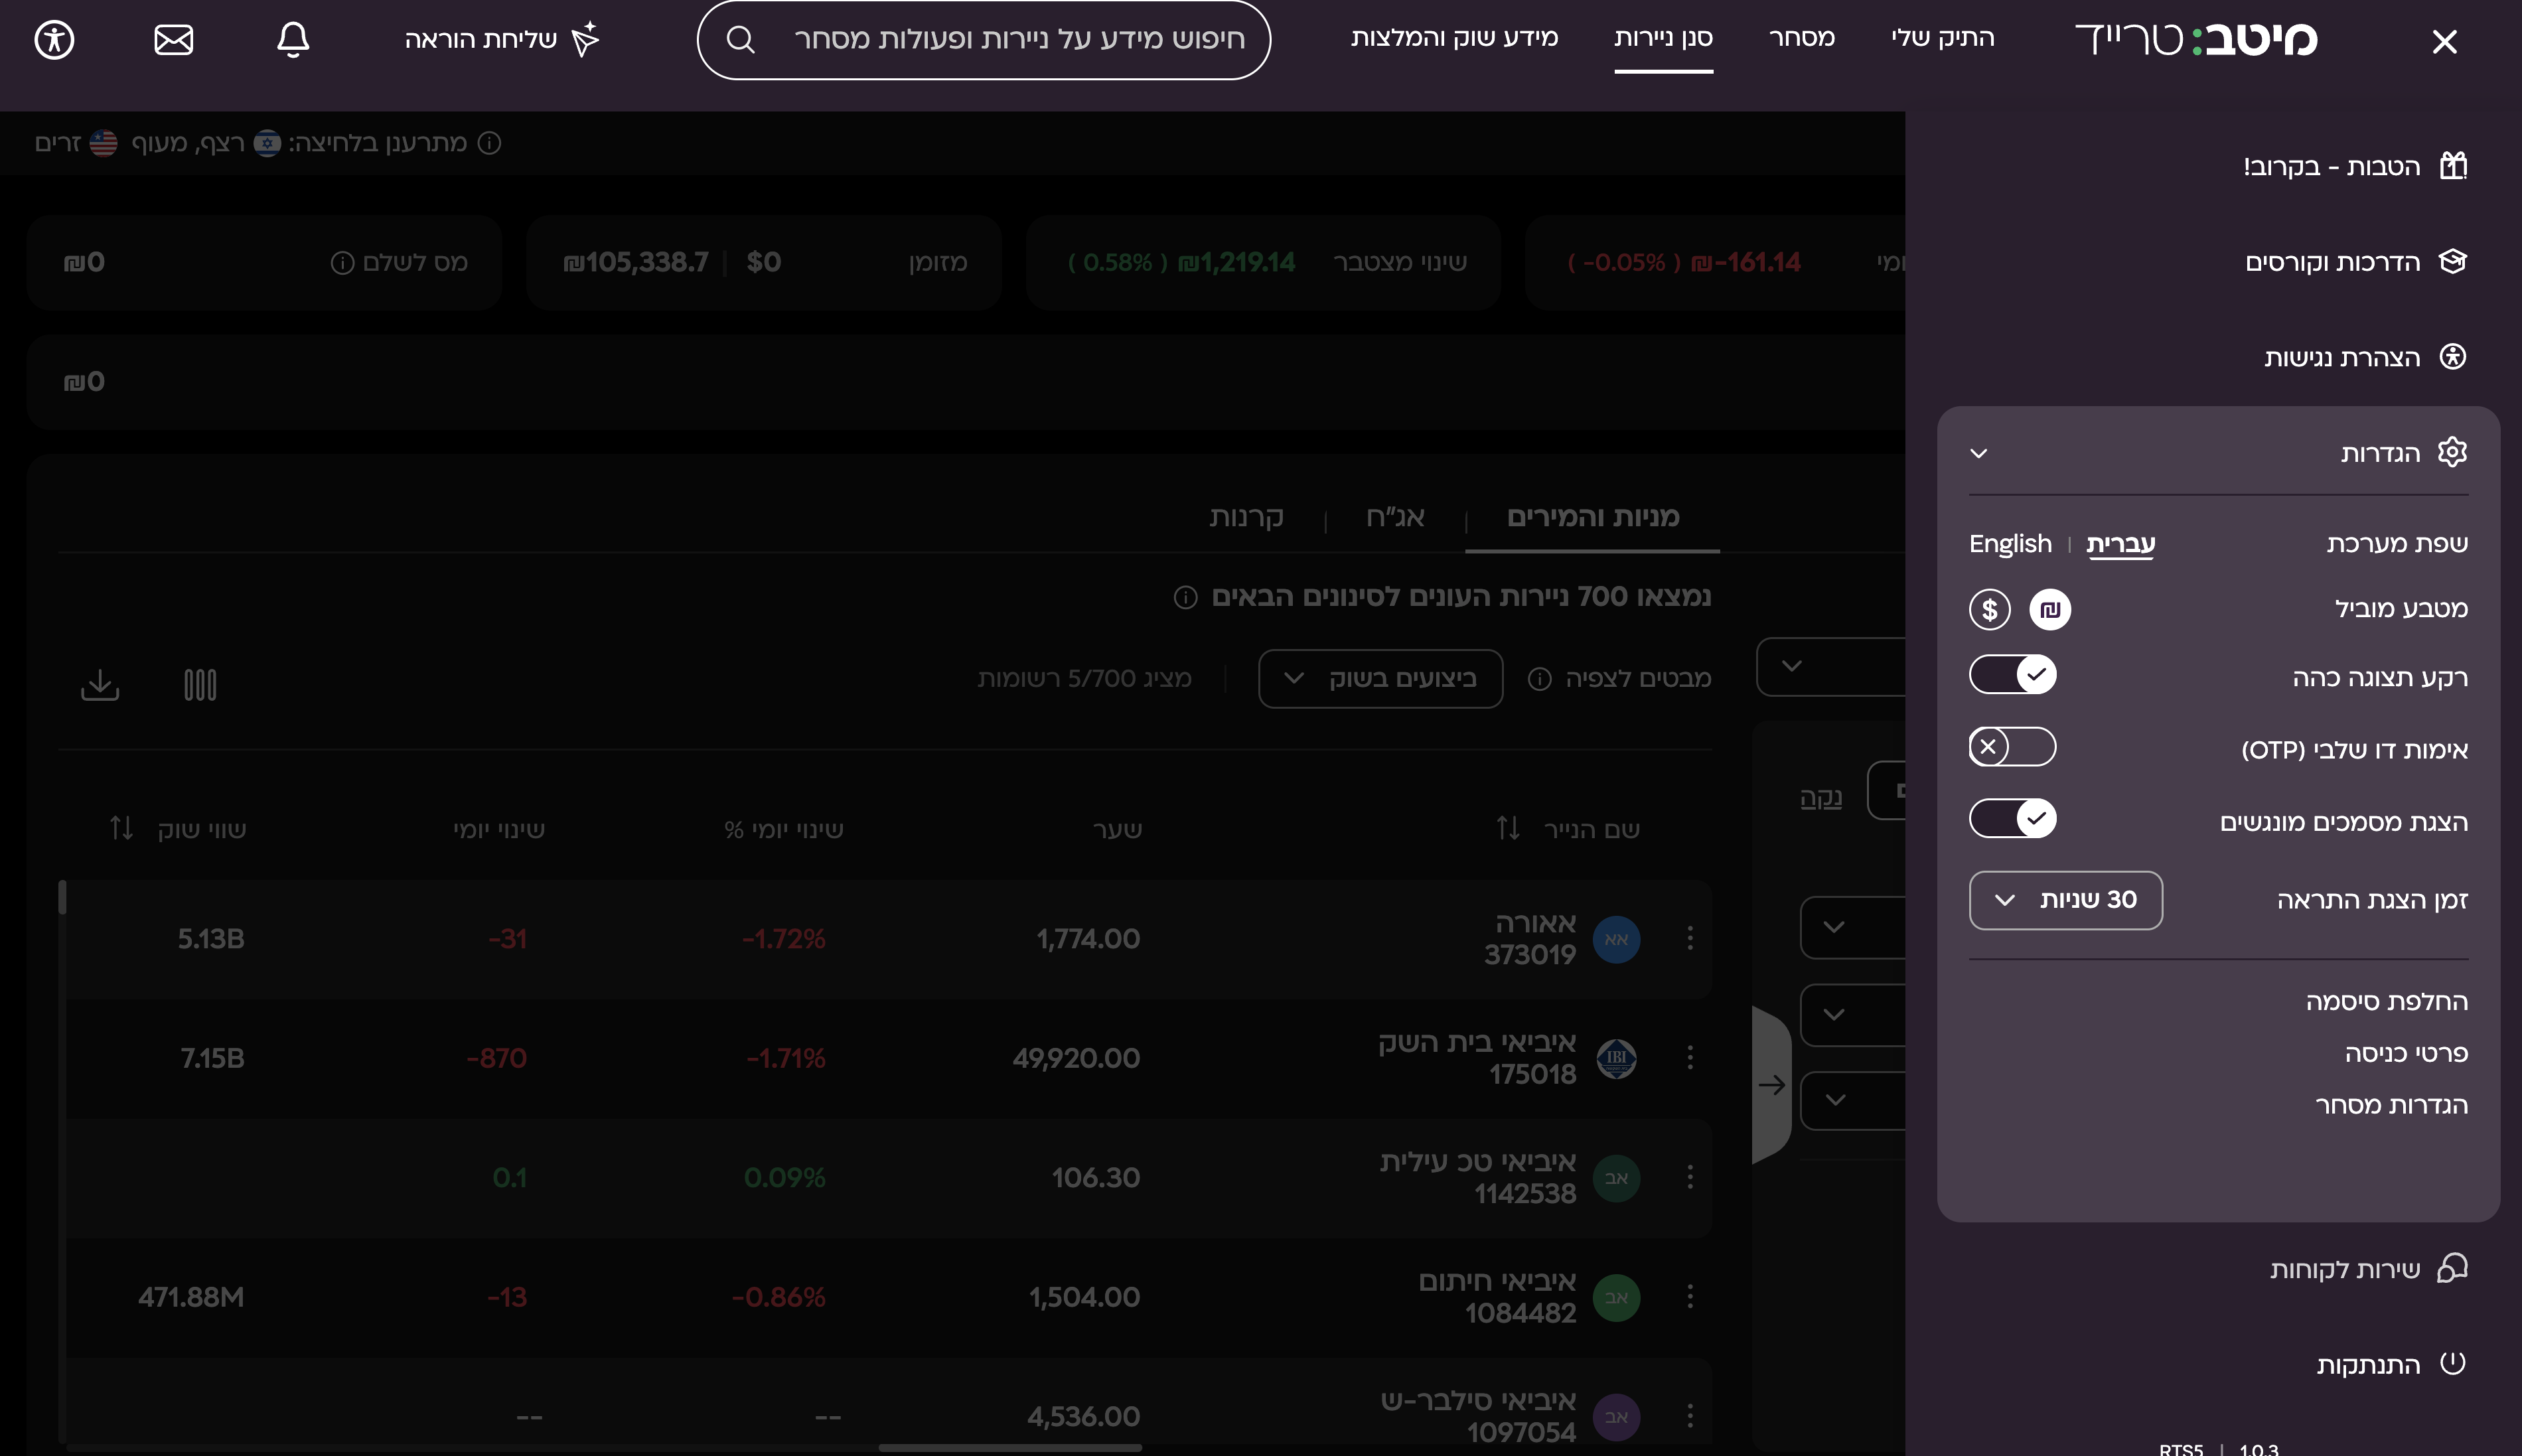This screenshot has width=2522, height=1456.
Task: Go to the מסחר nav item
Action: pos(1801,39)
